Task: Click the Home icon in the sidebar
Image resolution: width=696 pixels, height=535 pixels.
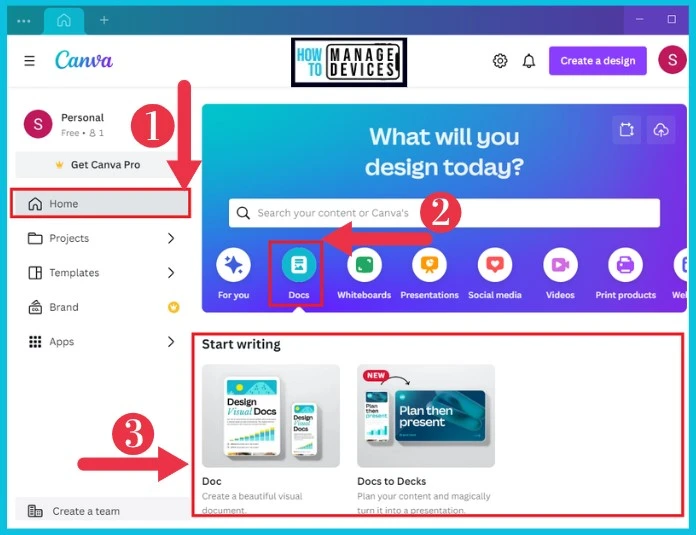Action: [35, 204]
